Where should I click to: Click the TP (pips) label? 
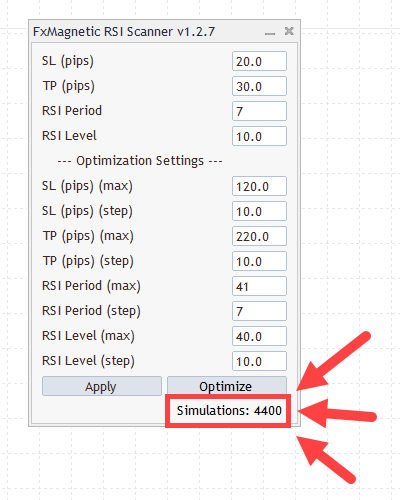coord(68,86)
